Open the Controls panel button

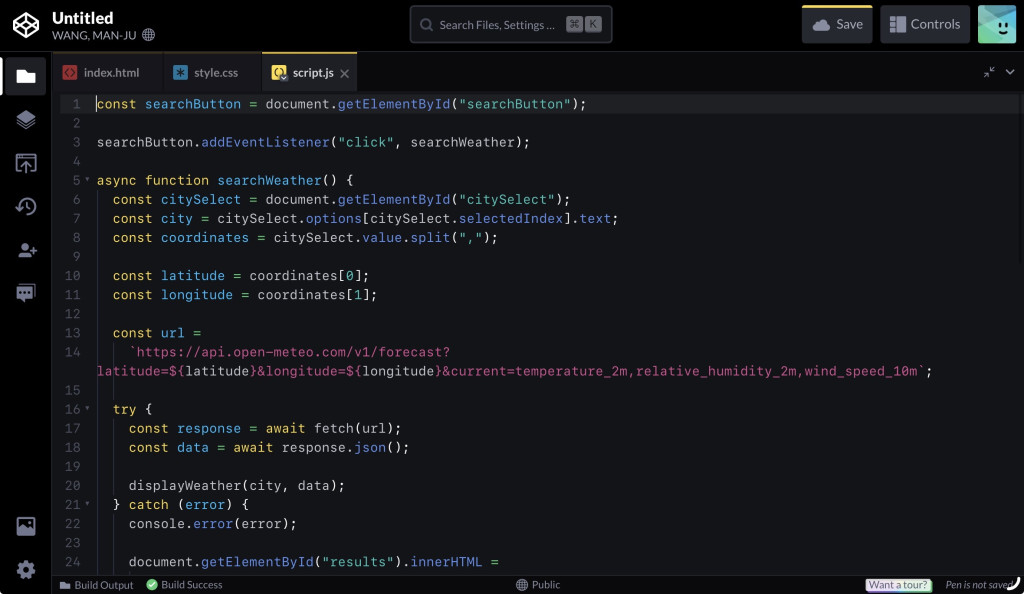coord(925,24)
